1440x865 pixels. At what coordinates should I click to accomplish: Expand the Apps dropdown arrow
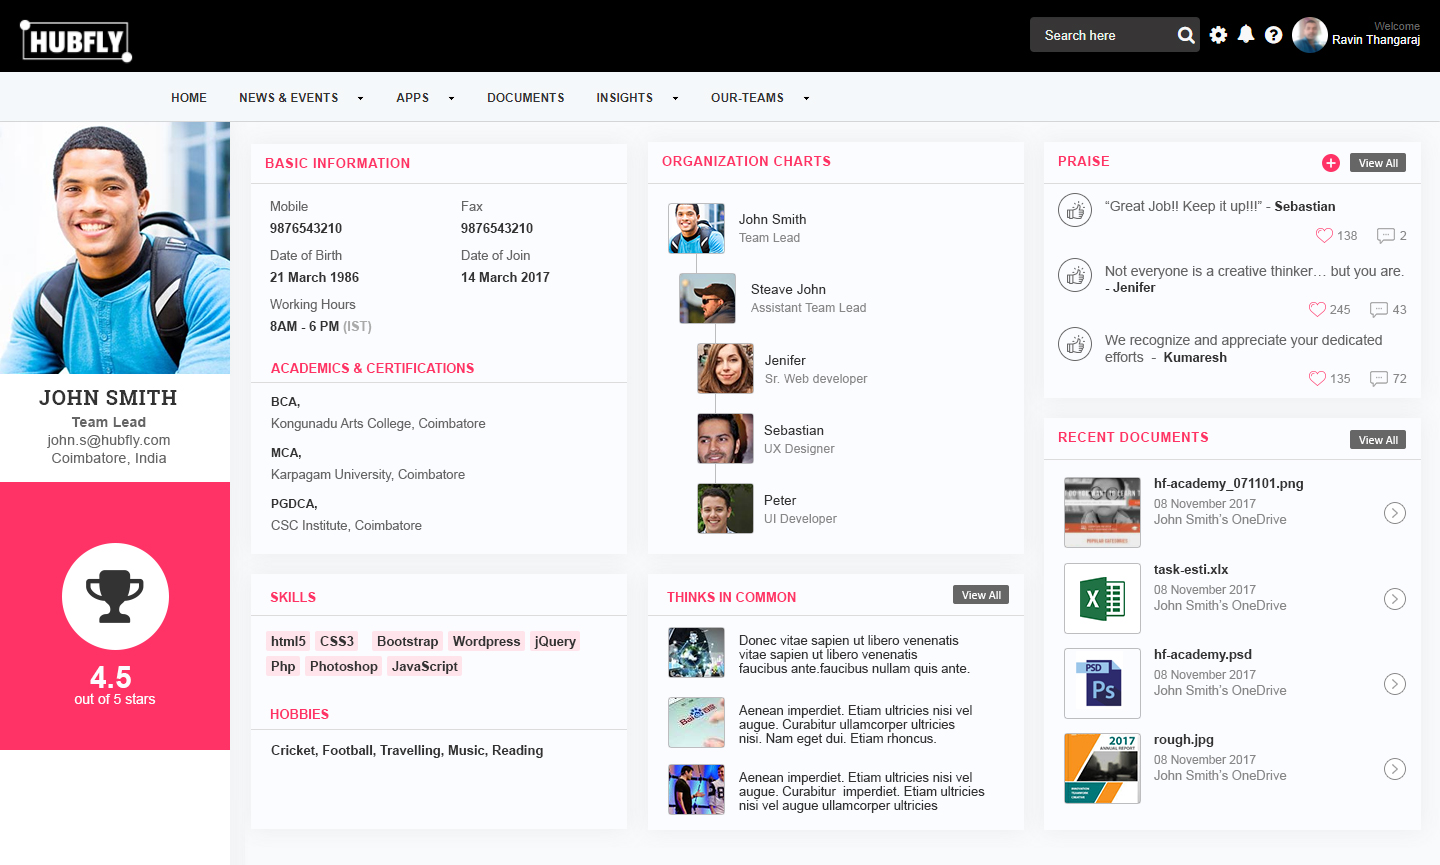(x=451, y=98)
